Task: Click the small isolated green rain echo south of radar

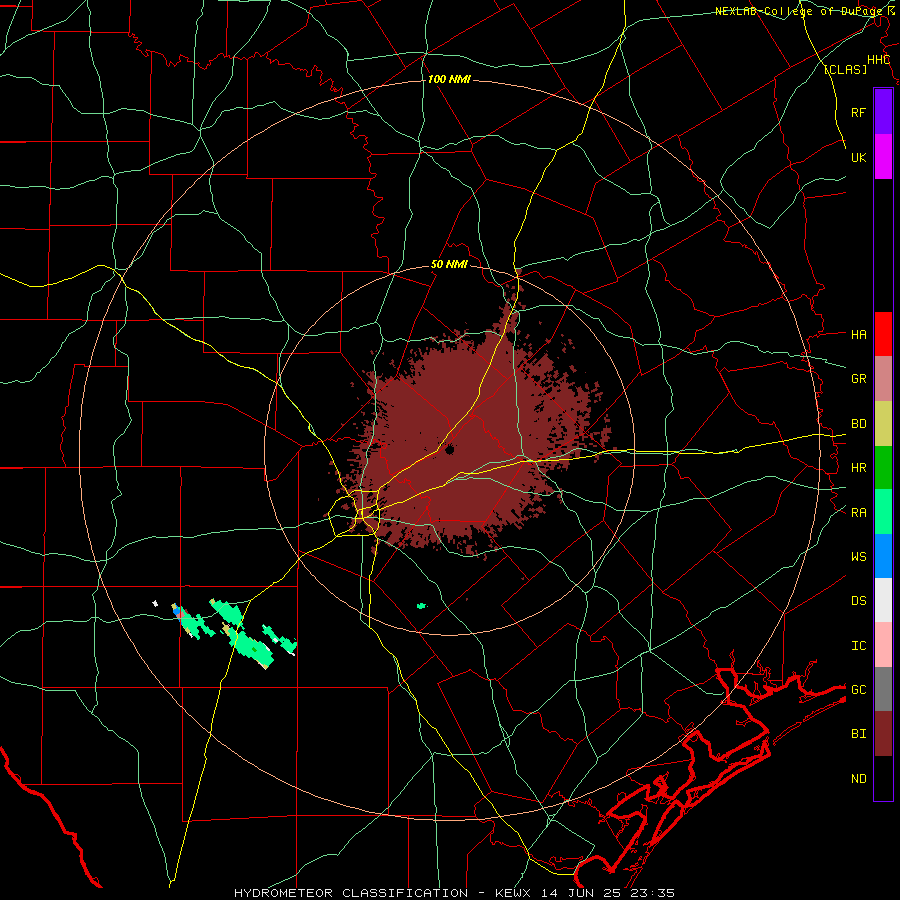Action: pos(422,606)
